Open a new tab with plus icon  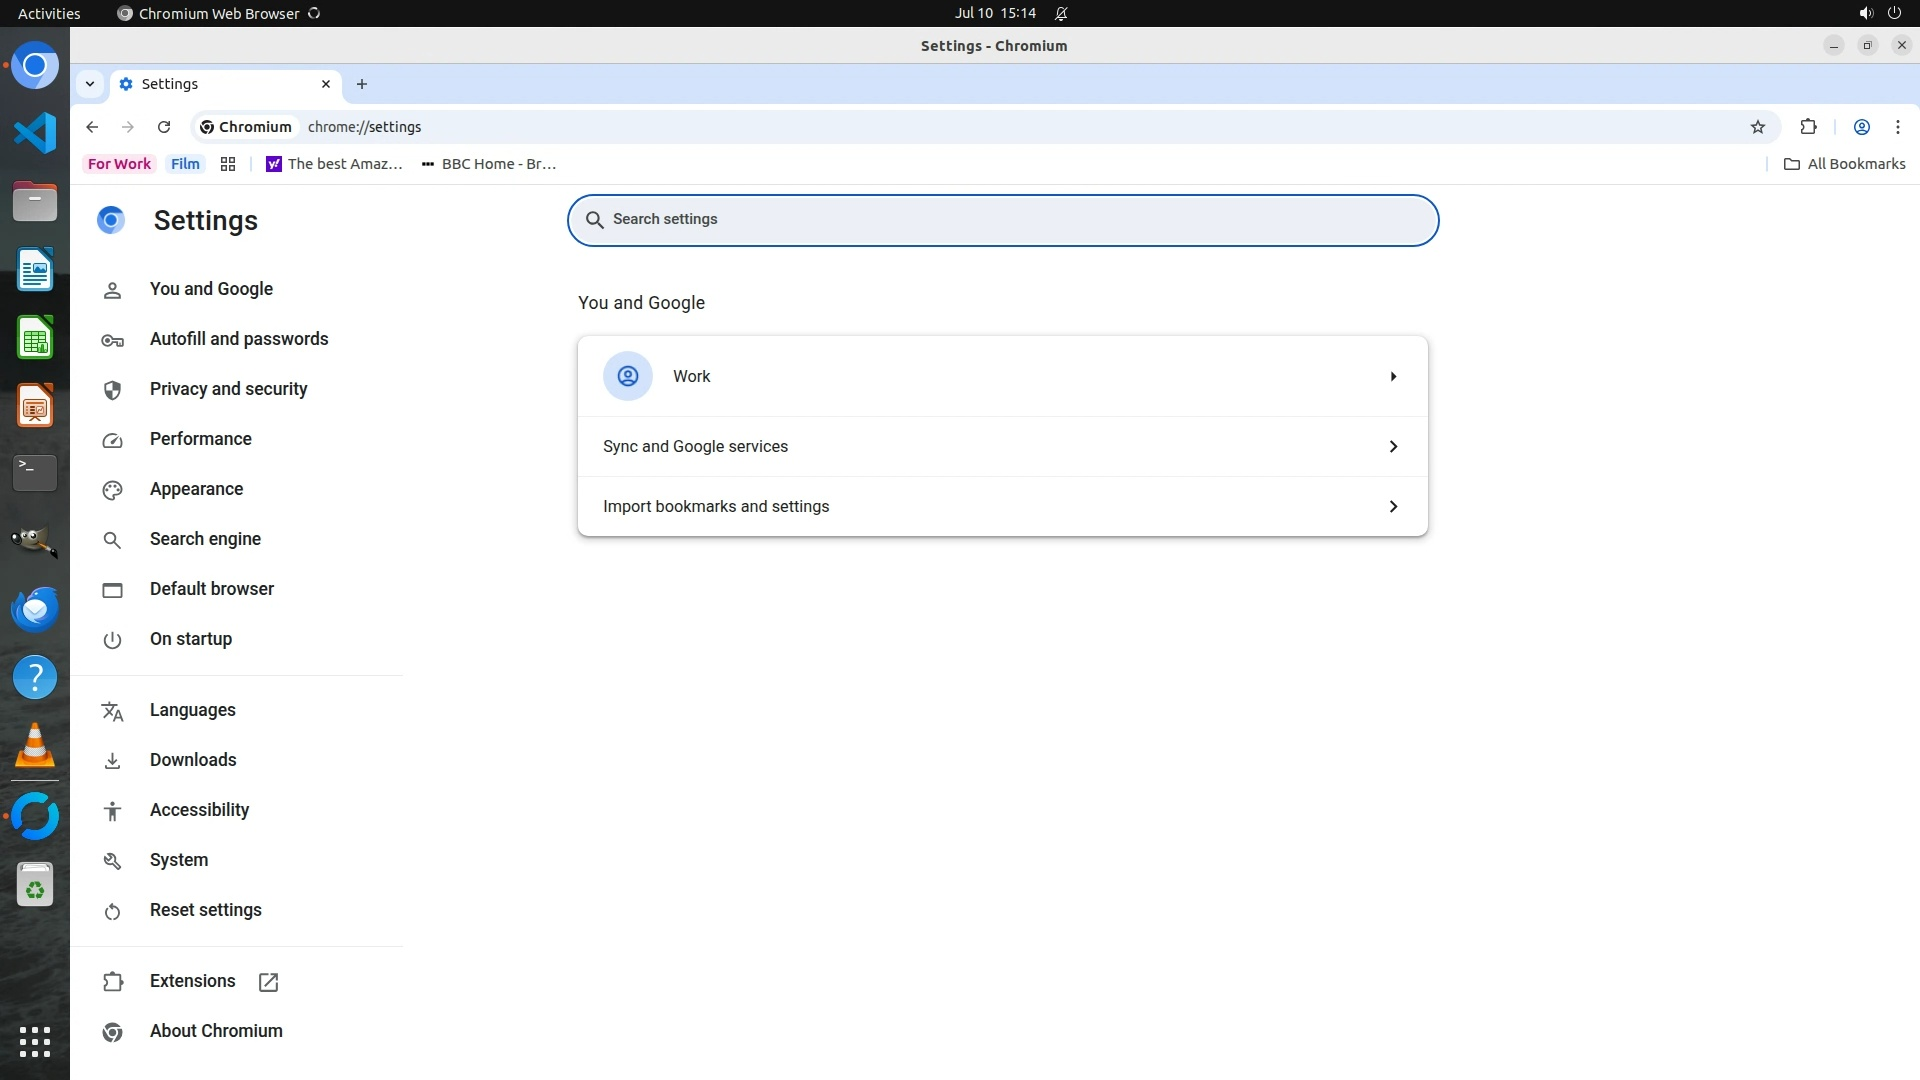click(362, 84)
